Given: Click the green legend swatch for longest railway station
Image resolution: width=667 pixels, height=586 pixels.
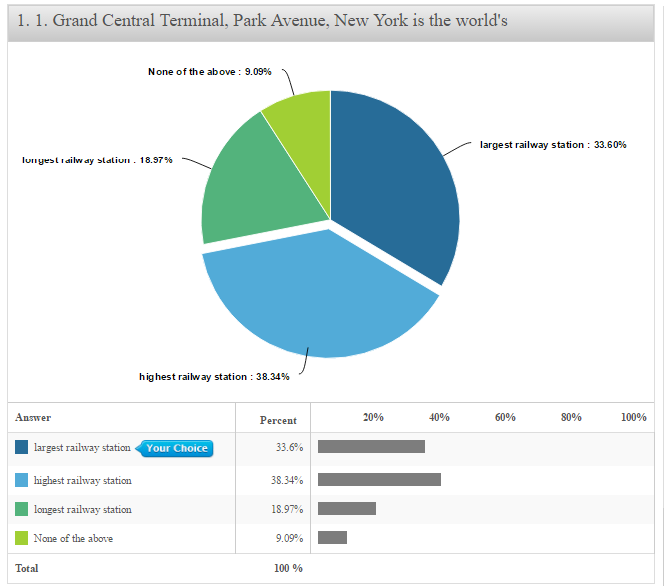Looking at the screenshot, I should (x=21, y=509).
